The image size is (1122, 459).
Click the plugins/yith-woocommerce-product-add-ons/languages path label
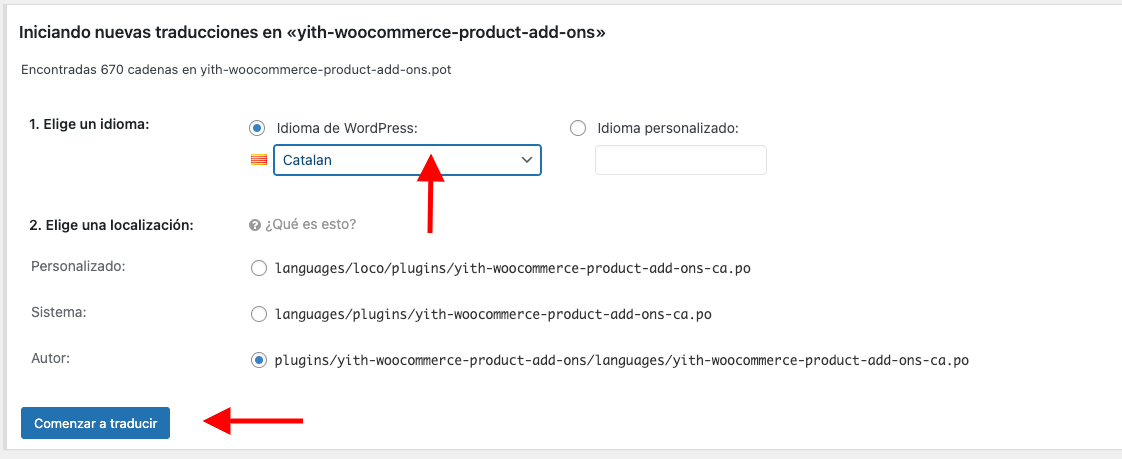(x=622, y=360)
